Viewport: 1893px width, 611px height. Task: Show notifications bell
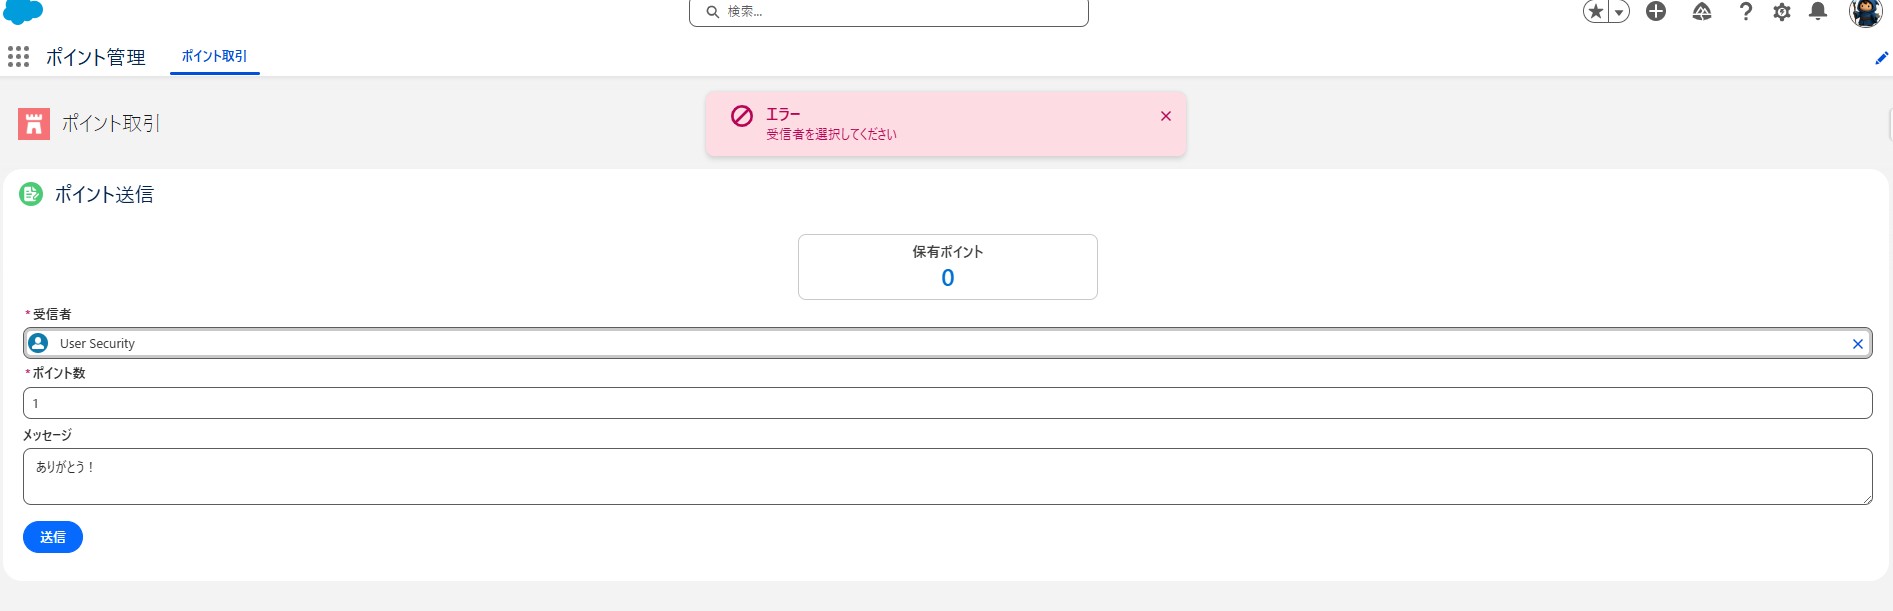1818,12
